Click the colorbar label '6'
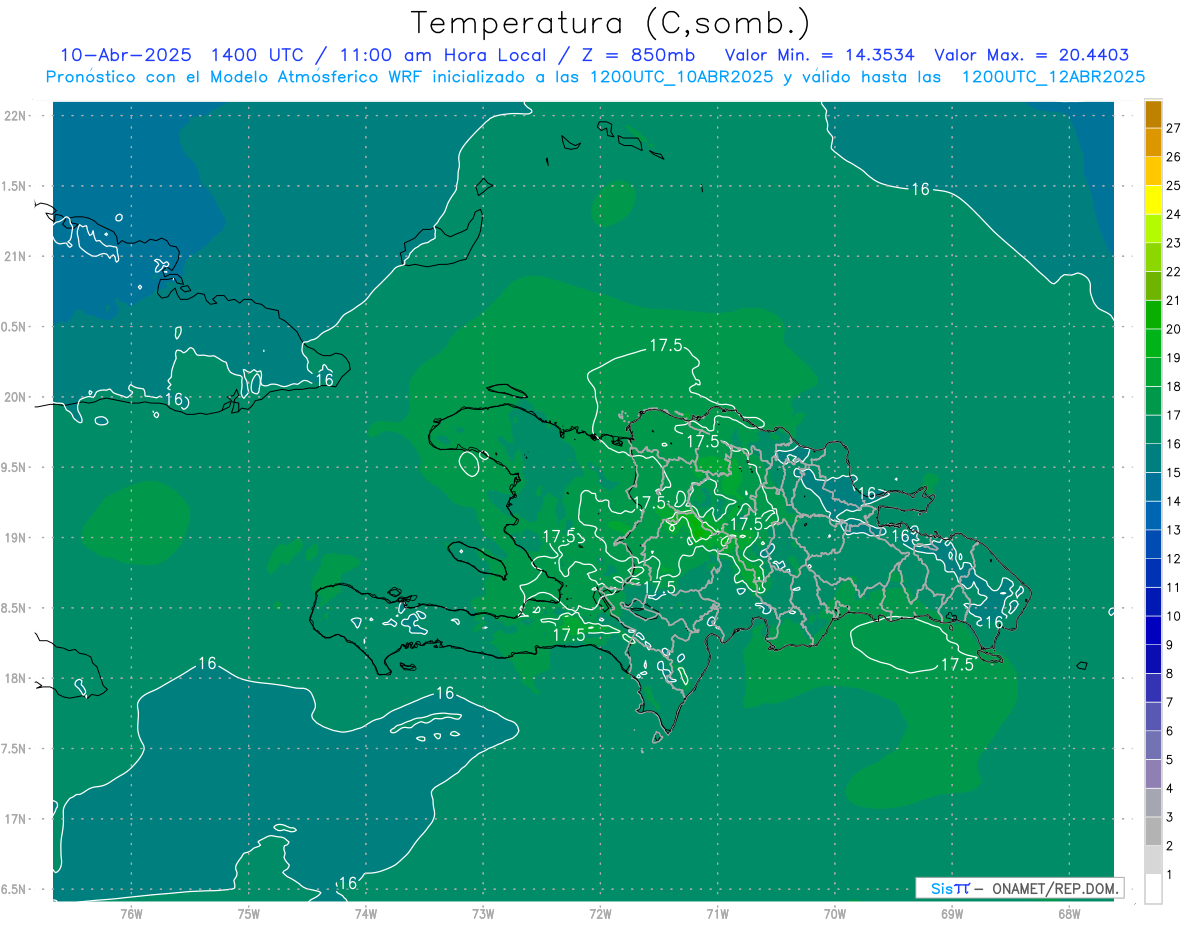The image size is (1200, 927). pyautogui.click(x=1170, y=731)
